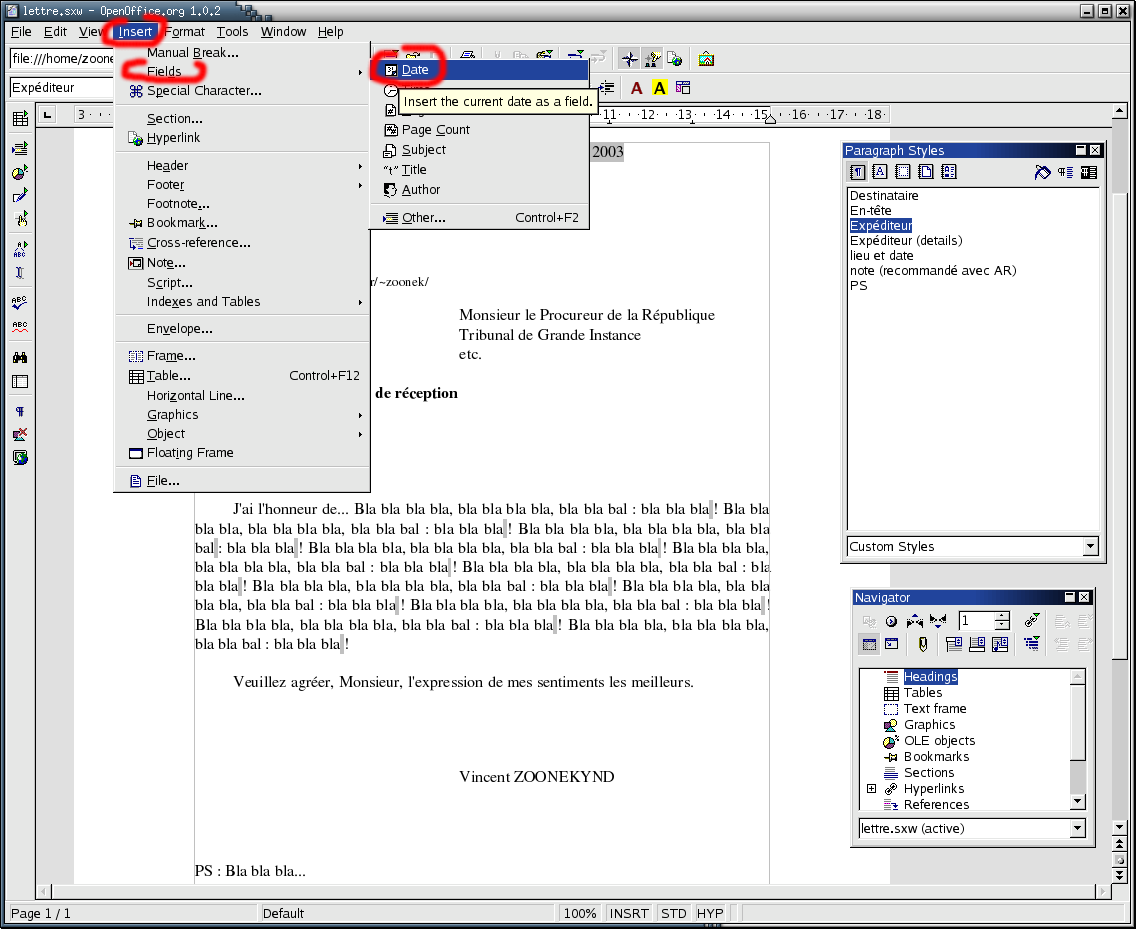Click Font Color red A icon
1136x929 pixels.
[636, 88]
